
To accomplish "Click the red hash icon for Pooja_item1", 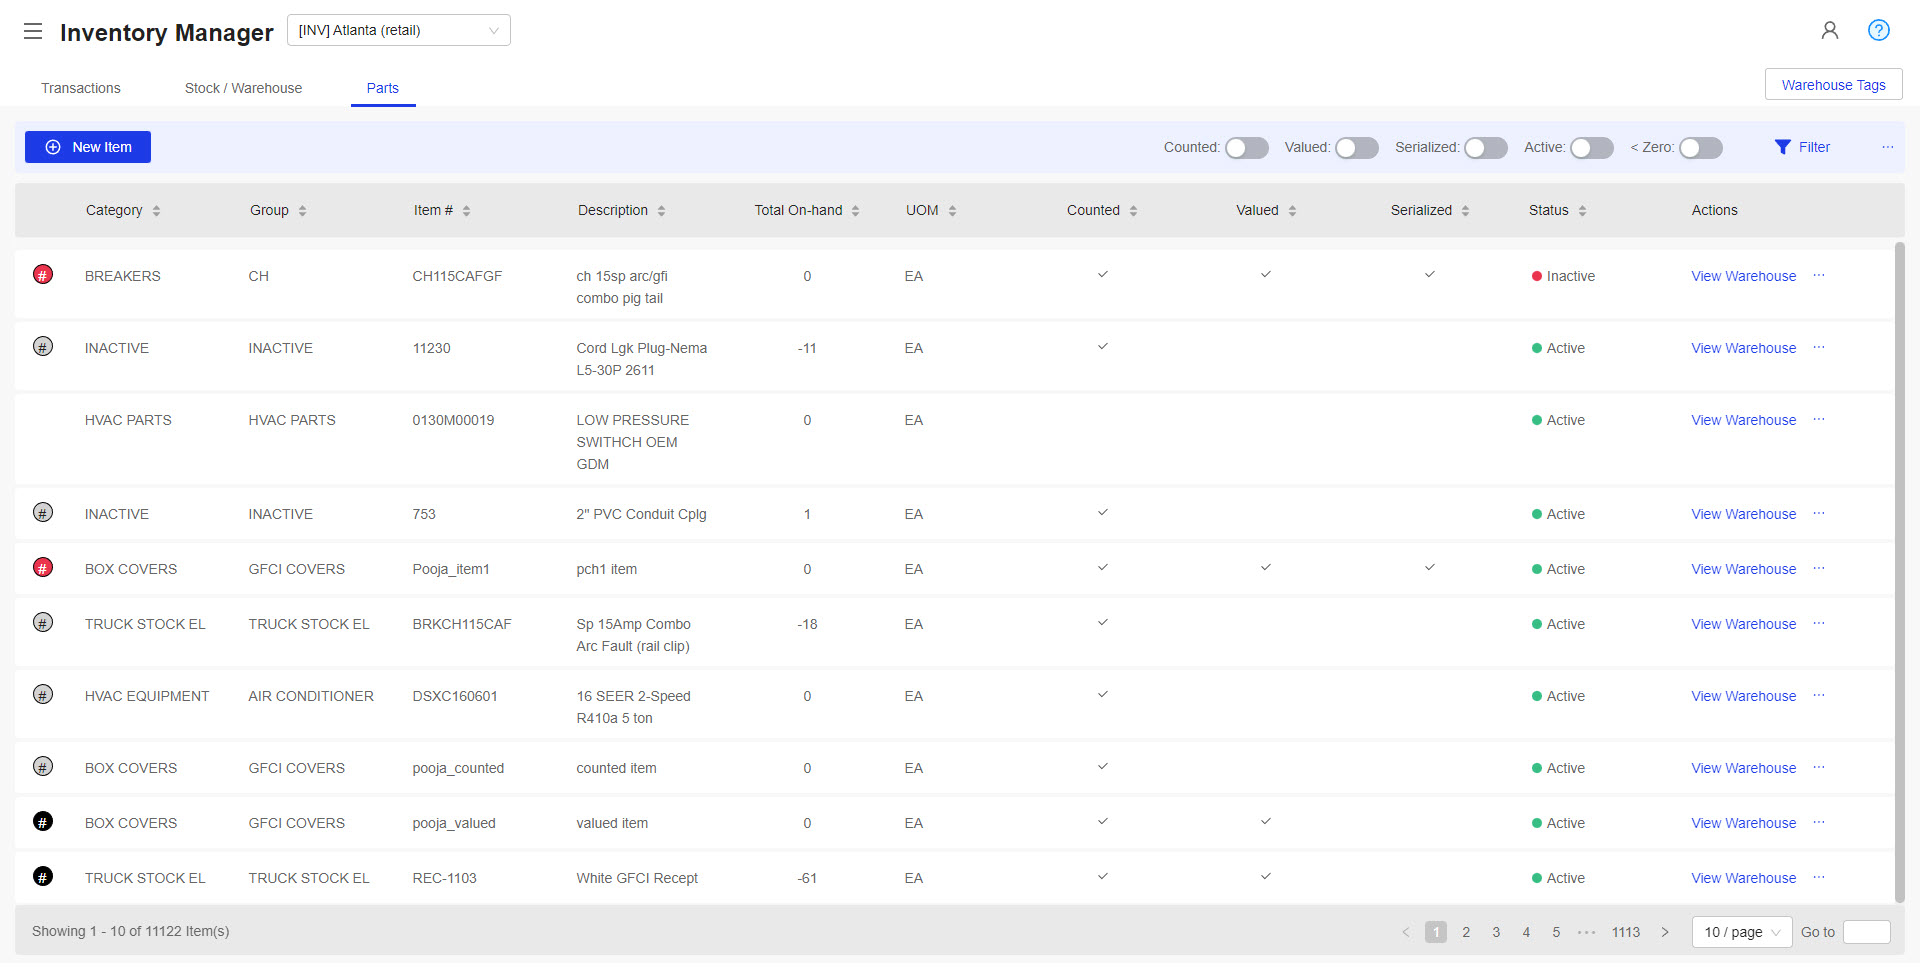I will click(43, 567).
